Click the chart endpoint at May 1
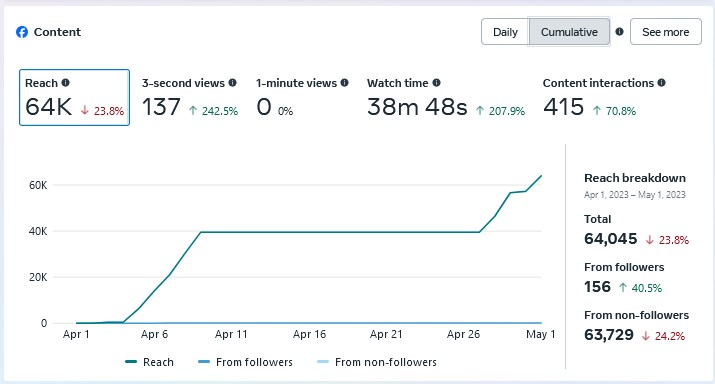 point(541,176)
